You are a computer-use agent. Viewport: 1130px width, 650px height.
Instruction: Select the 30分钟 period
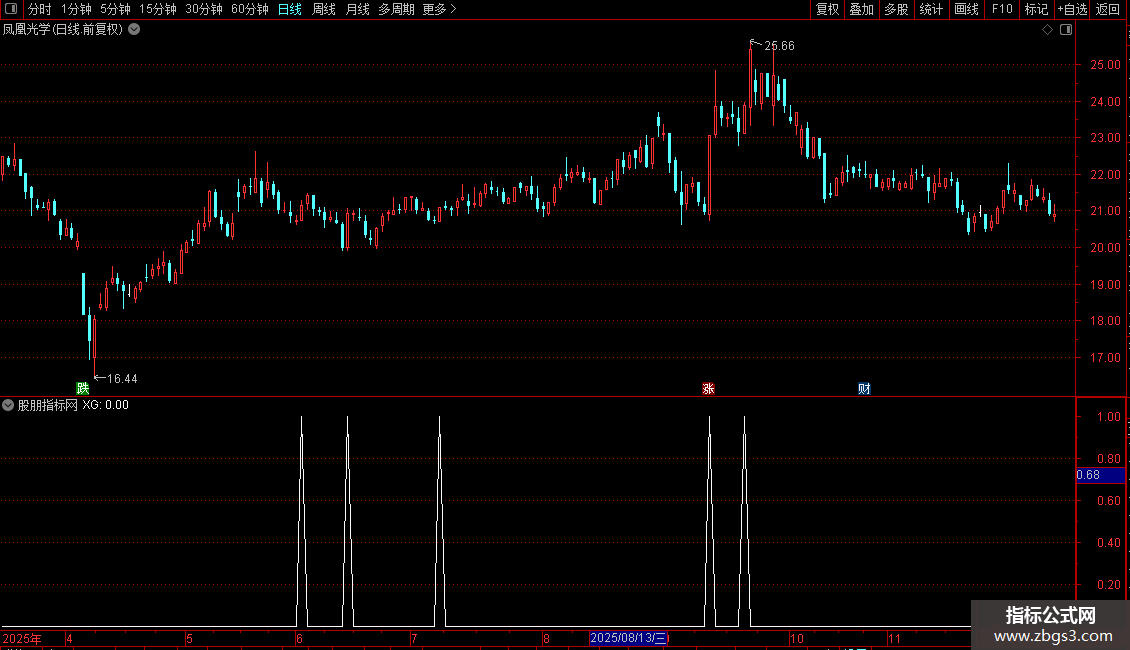(204, 9)
